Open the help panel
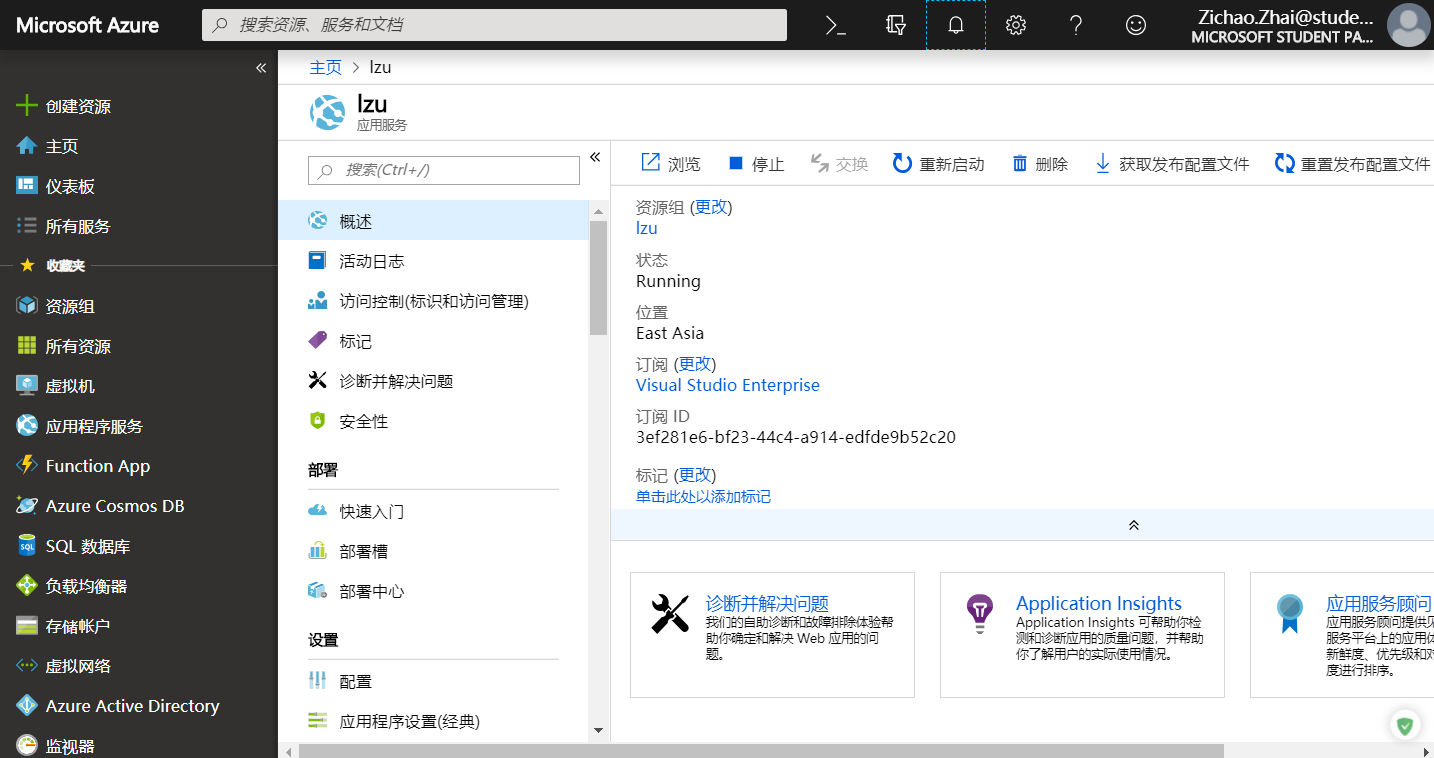 click(1076, 25)
